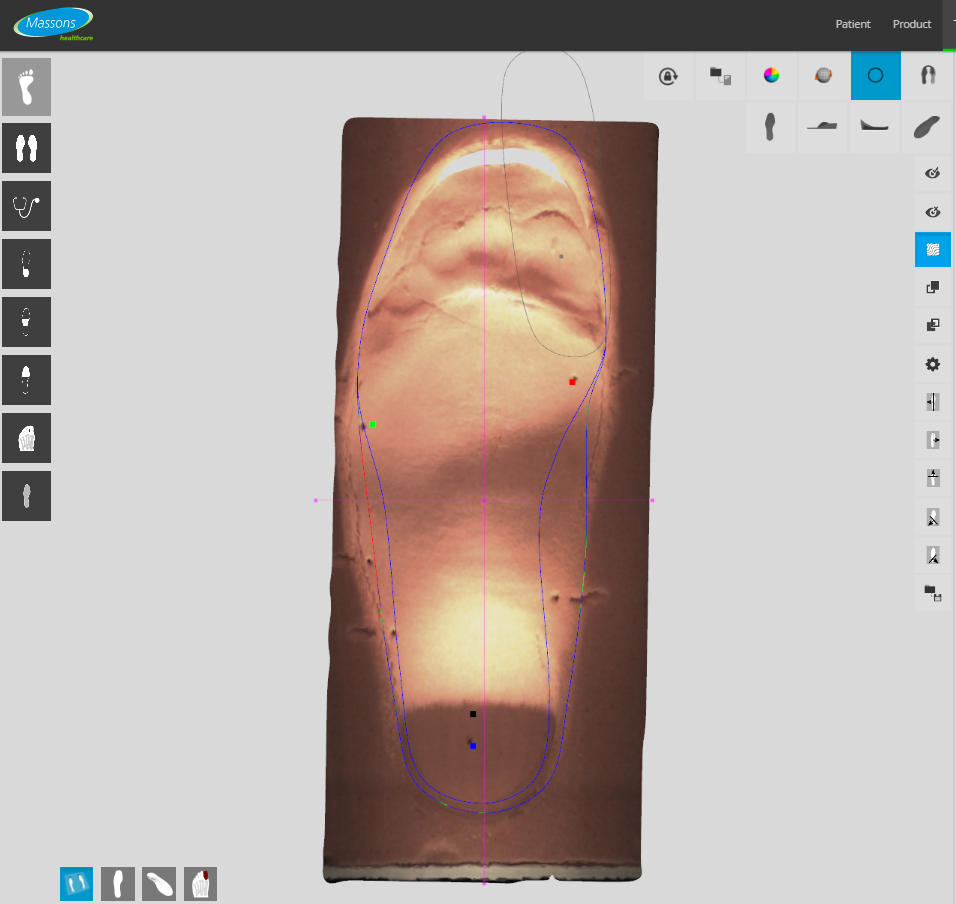Select the white 3D insole icon at bottom
This screenshot has height=904, width=956.
[159, 884]
